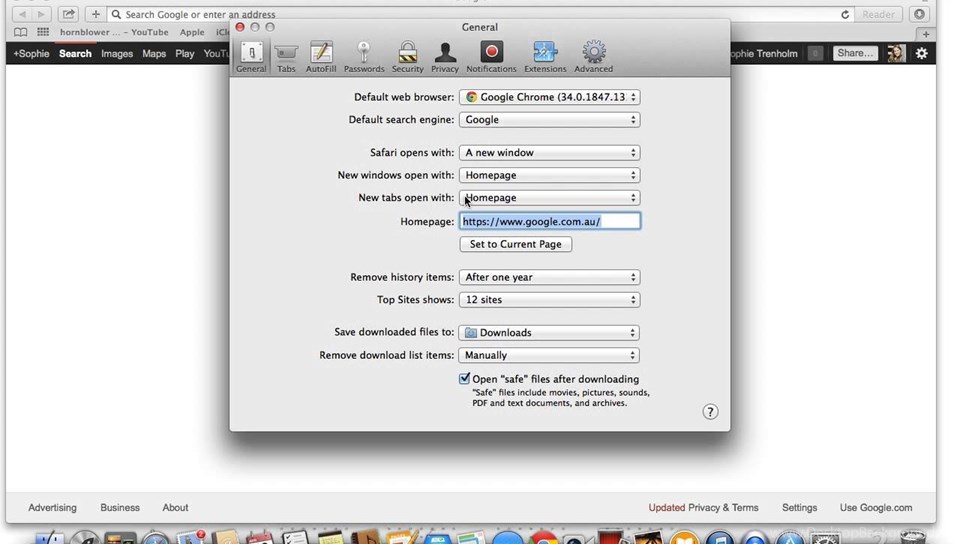Reload the page with the refresh icon
This screenshot has height=544, width=960.
(845, 14)
